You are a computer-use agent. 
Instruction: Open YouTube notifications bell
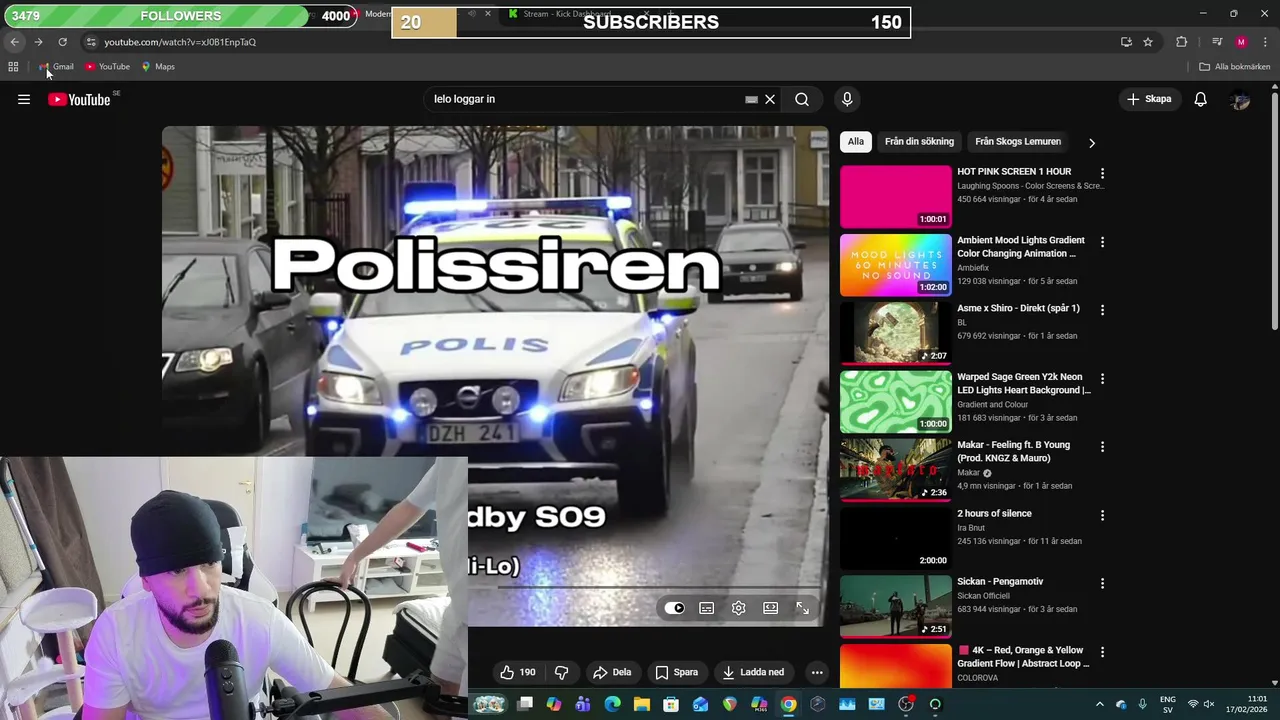[x=1201, y=99]
